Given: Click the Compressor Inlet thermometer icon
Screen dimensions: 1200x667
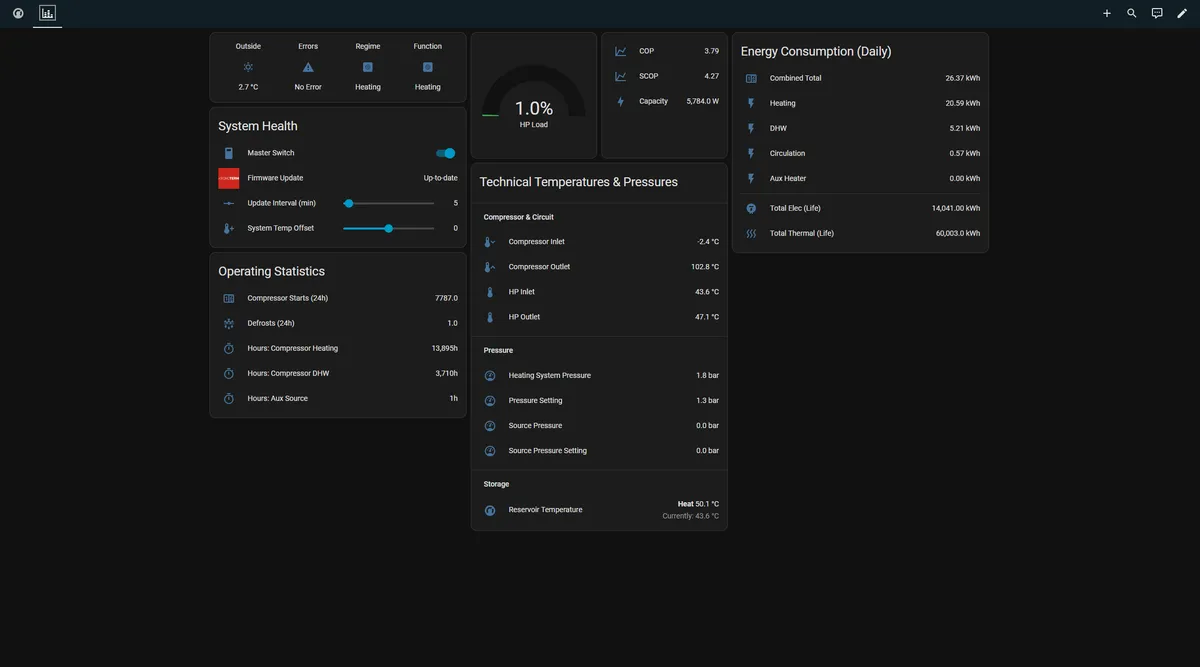Looking at the screenshot, I should coord(490,242).
